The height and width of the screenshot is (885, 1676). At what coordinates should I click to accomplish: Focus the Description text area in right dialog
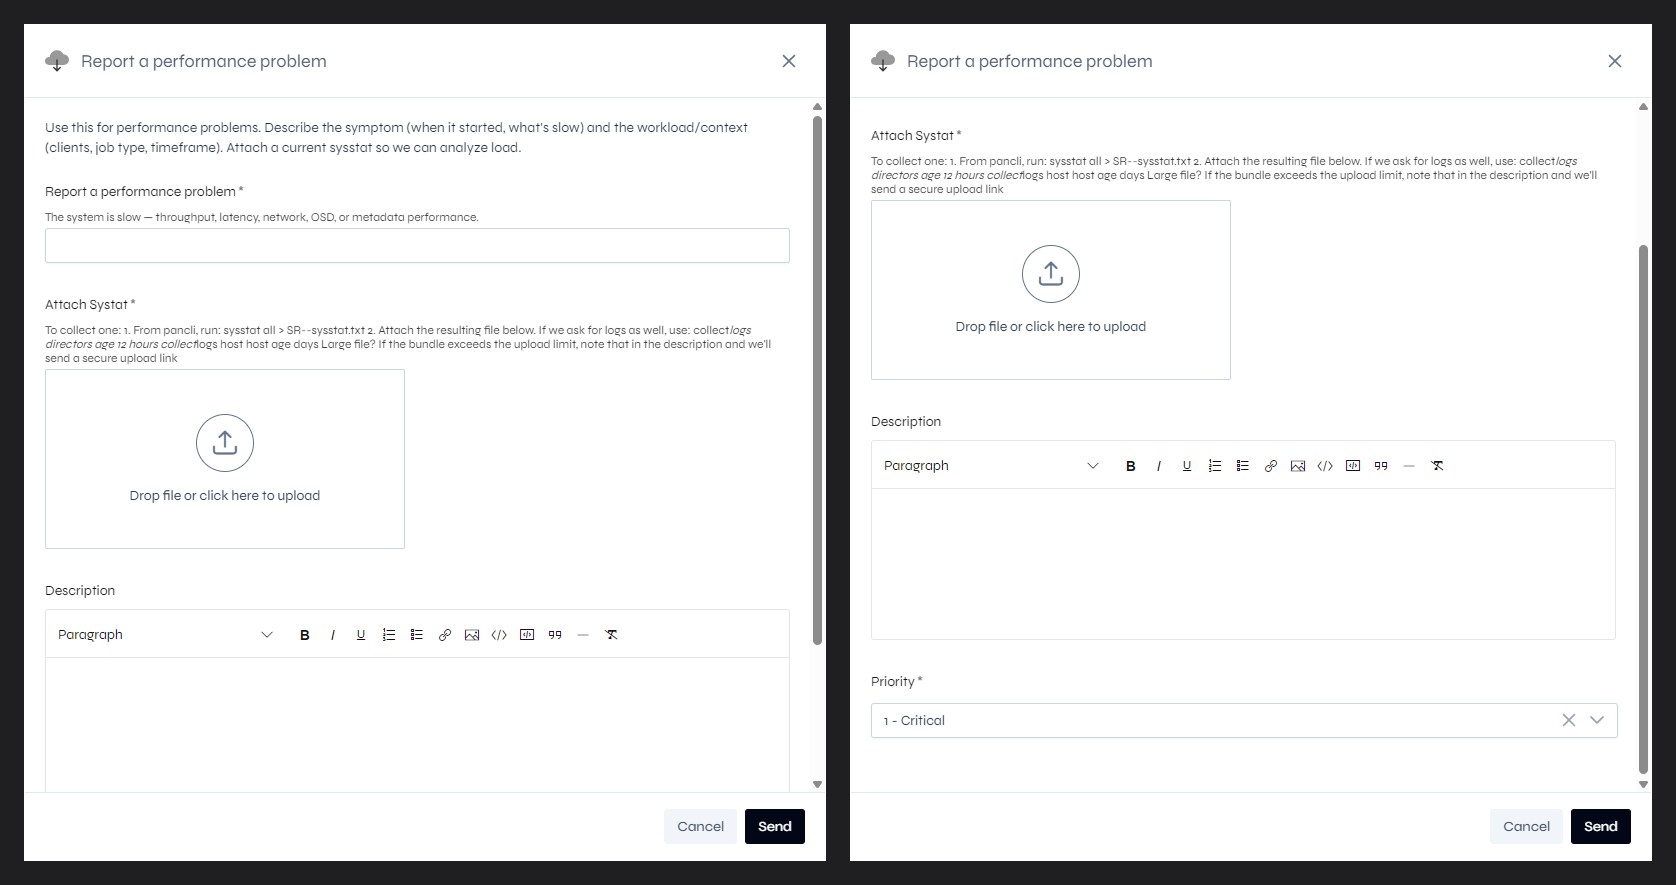click(1243, 564)
